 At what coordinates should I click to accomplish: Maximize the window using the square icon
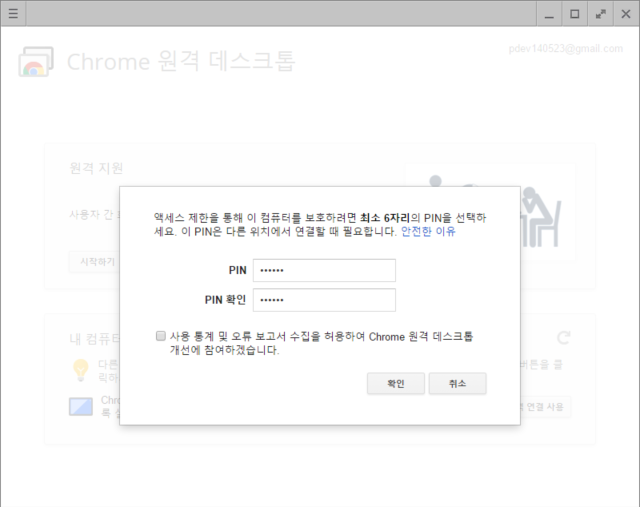coord(575,14)
